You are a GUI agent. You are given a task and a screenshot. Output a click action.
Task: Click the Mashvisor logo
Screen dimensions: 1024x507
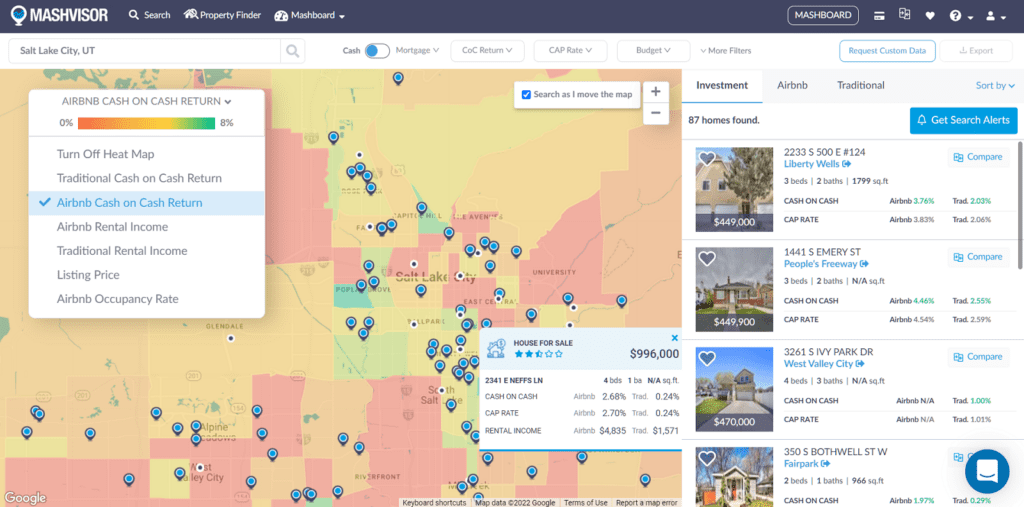[59, 15]
